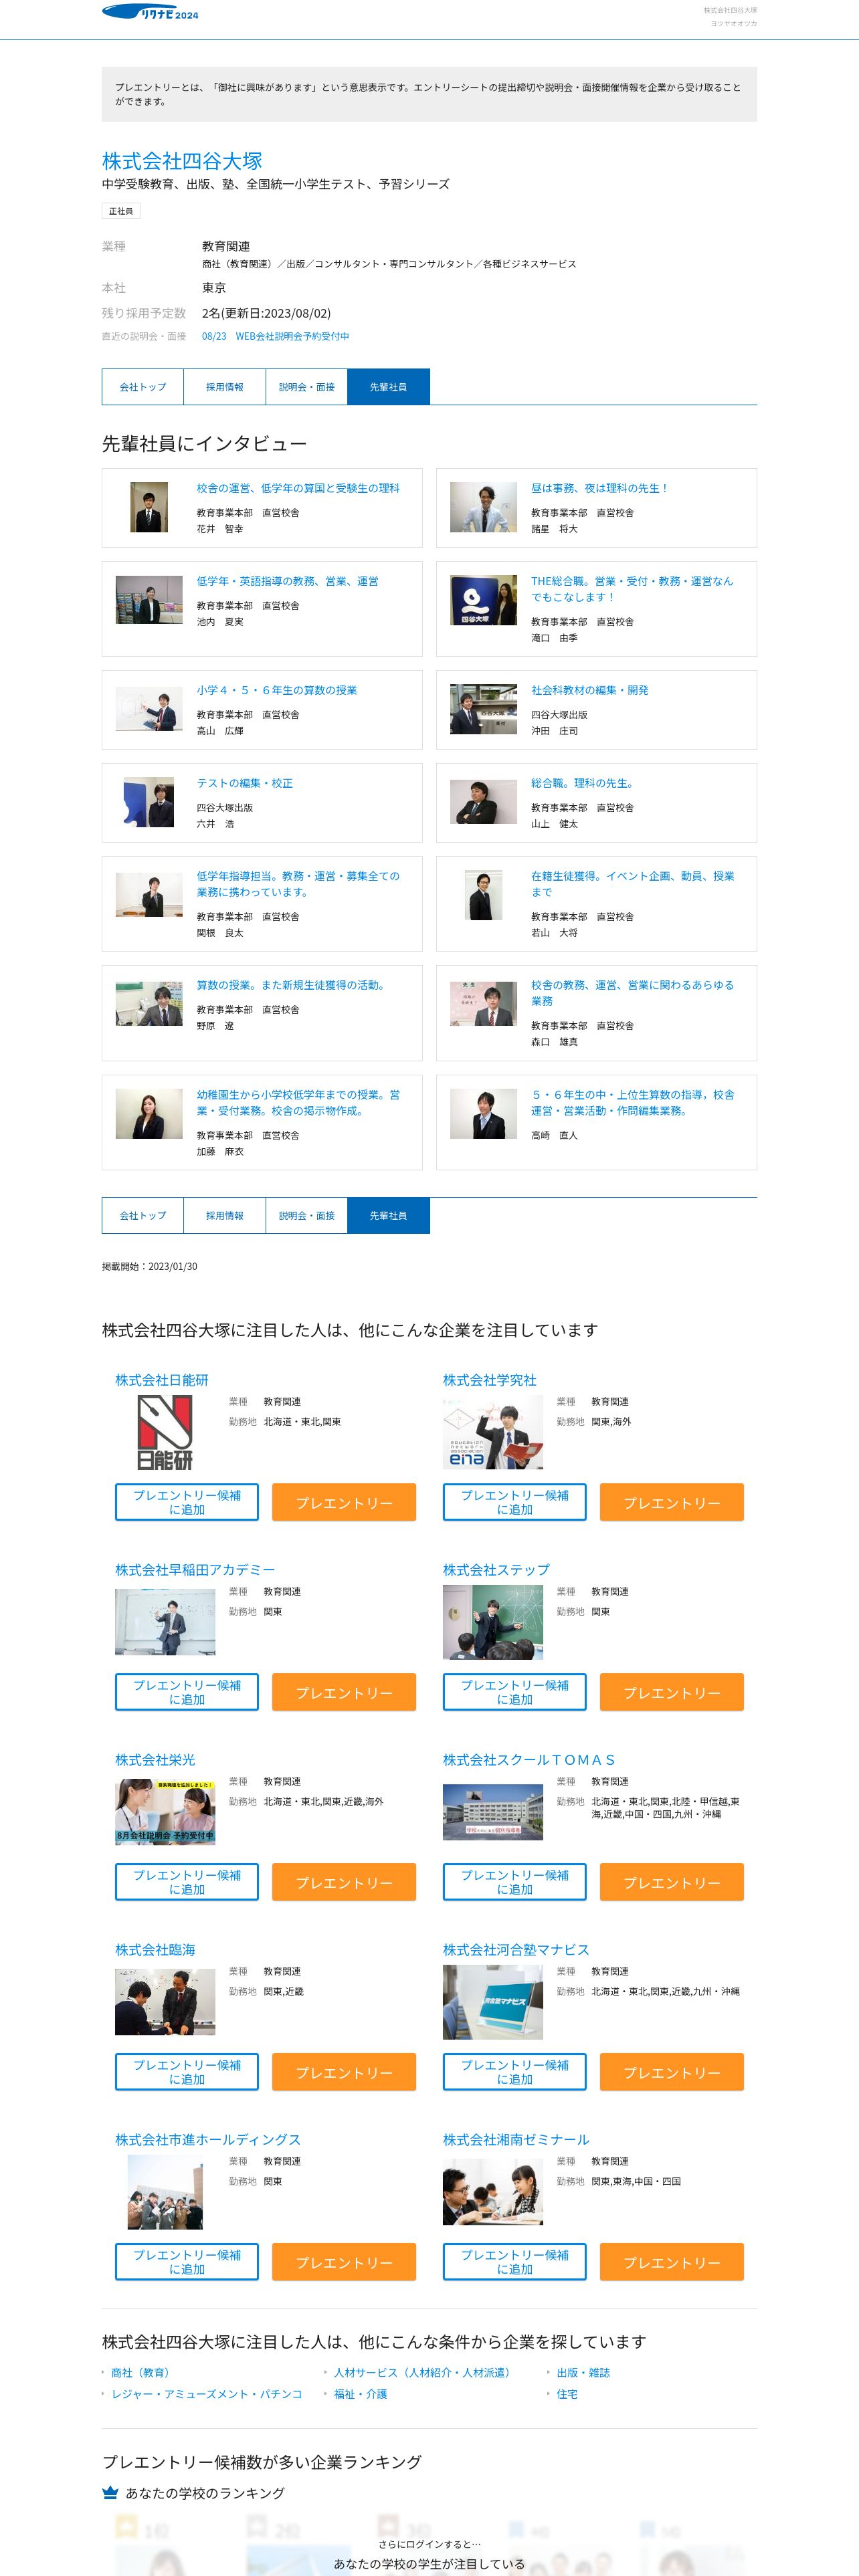Open the 説明会・面接 tab below the interview list
This screenshot has width=859, height=2576.
(x=307, y=1215)
